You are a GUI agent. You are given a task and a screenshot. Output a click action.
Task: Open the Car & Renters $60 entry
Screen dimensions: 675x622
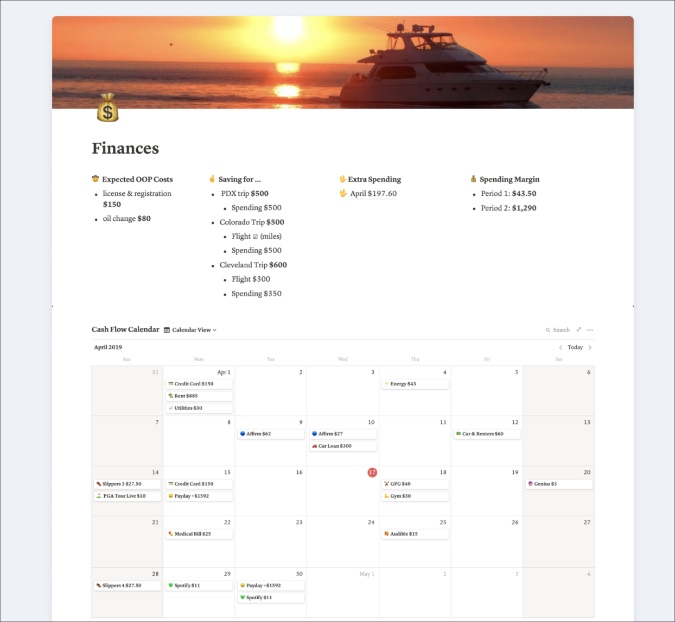pos(487,433)
